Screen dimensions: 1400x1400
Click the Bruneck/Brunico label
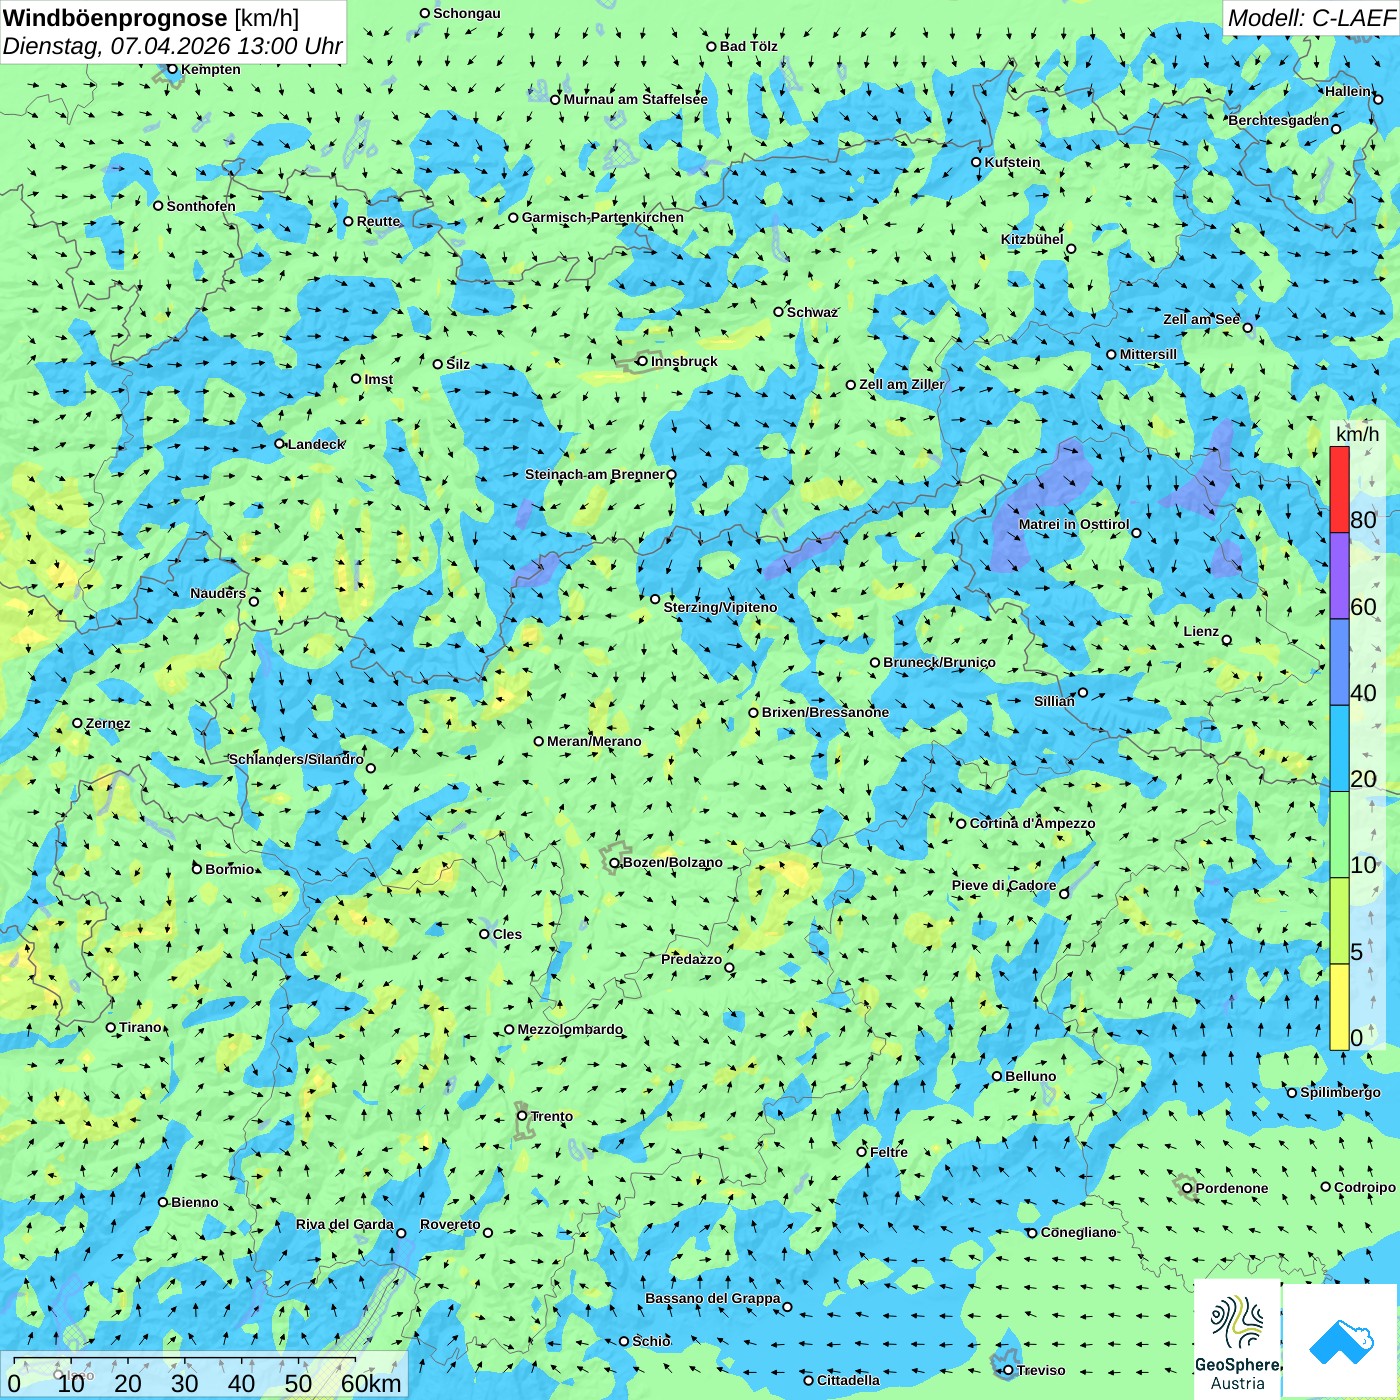tap(939, 662)
